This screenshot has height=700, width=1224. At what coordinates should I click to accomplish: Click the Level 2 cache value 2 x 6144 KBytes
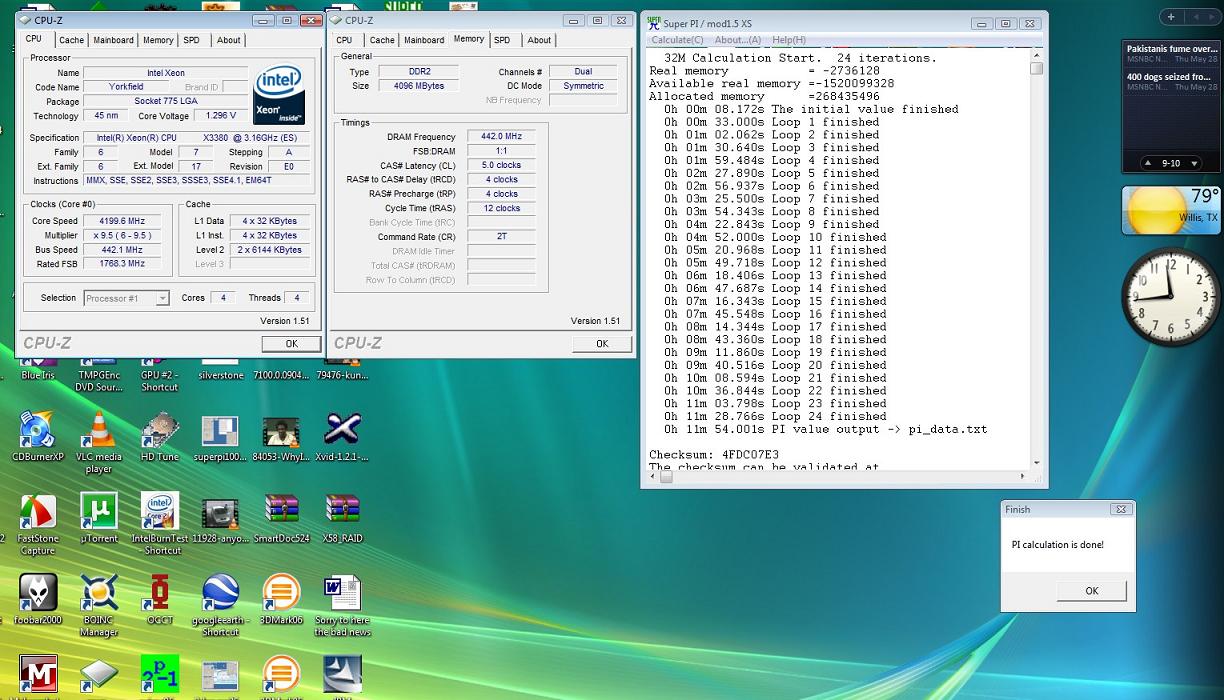pyautogui.click(x=271, y=250)
